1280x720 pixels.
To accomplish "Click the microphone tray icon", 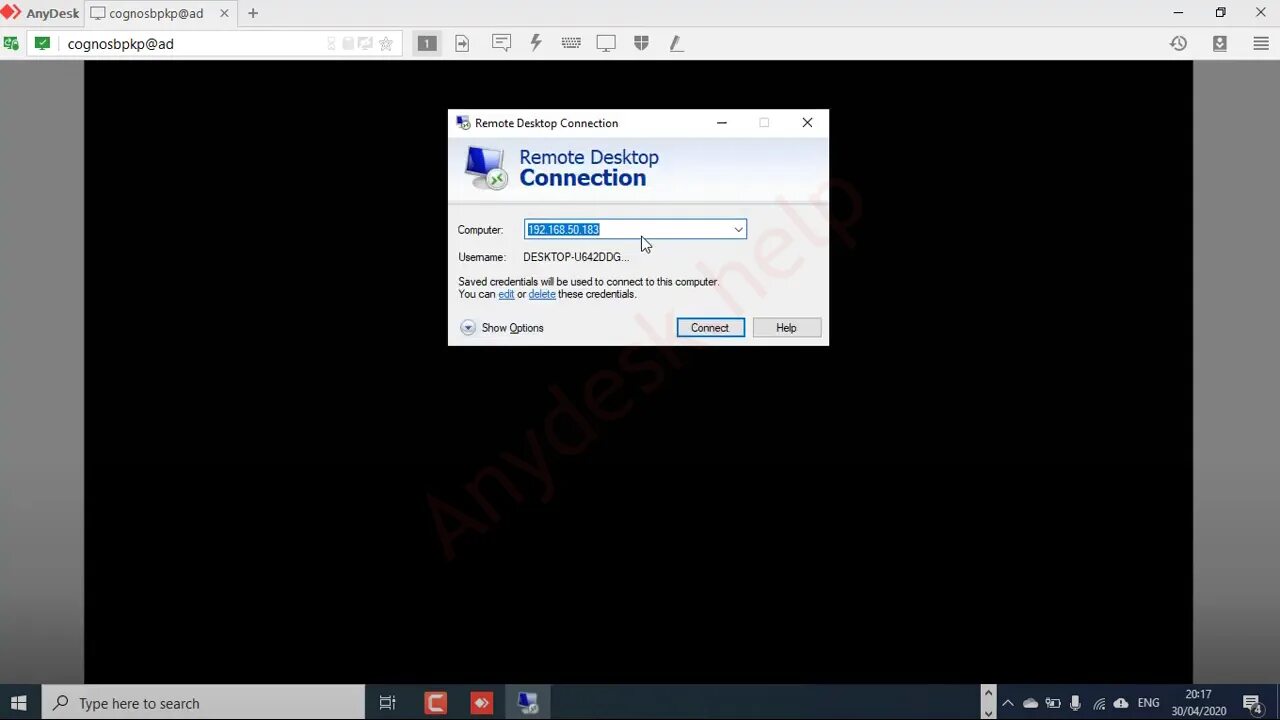I will [1075, 703].
